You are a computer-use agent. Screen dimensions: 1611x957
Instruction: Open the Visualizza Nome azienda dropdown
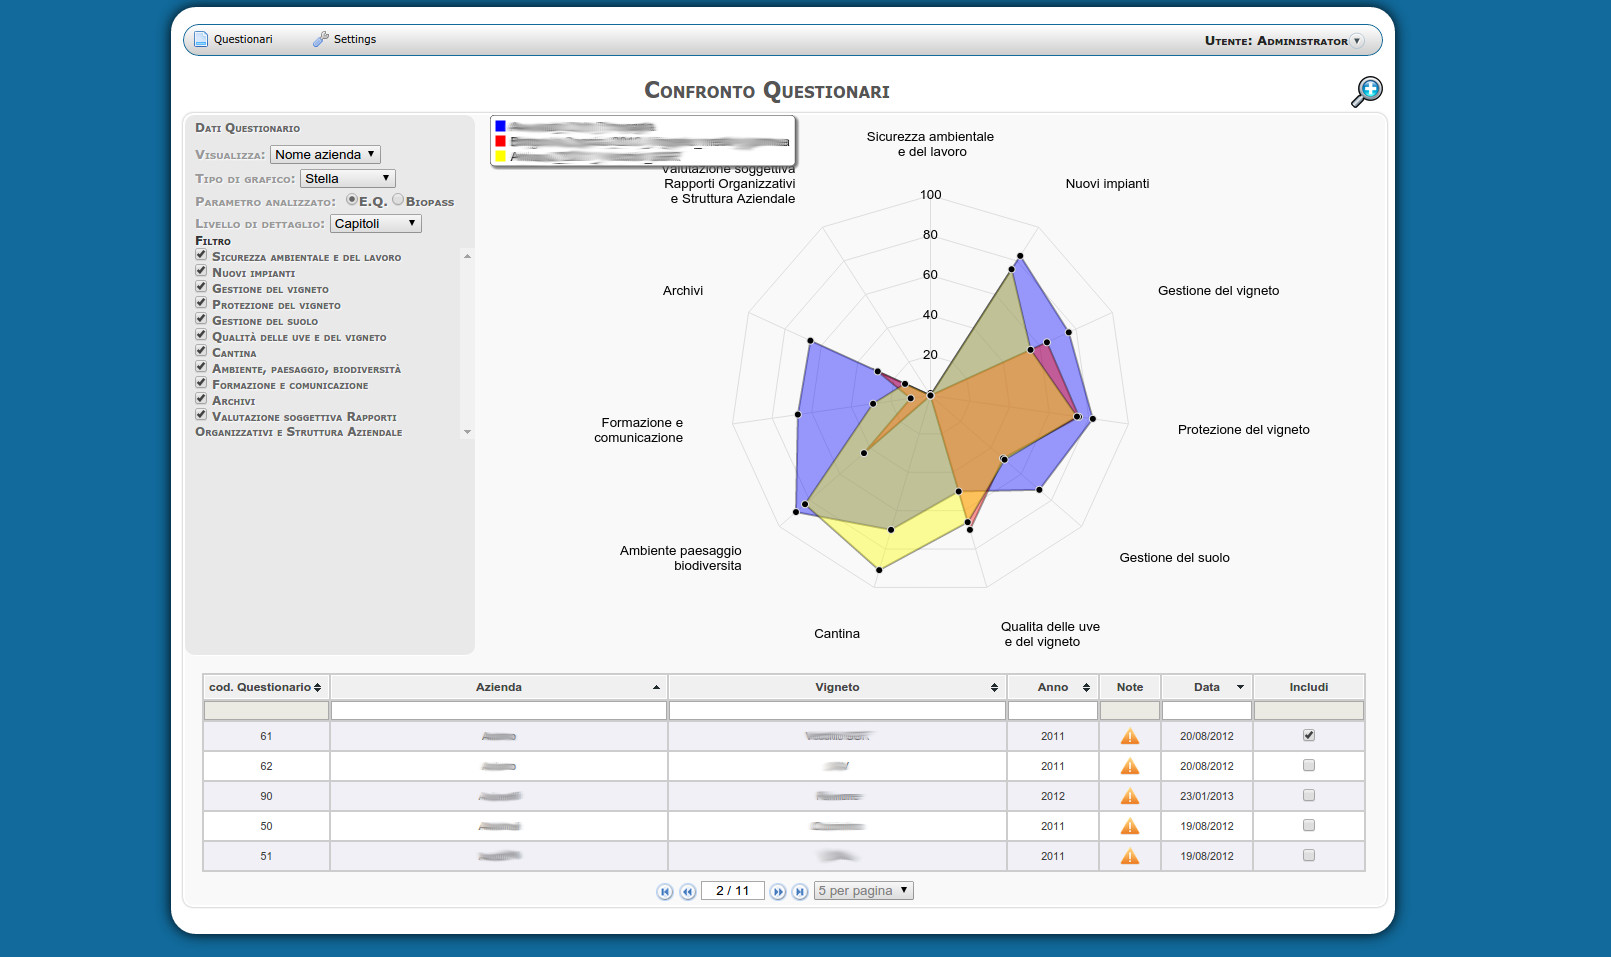[325, 155]
